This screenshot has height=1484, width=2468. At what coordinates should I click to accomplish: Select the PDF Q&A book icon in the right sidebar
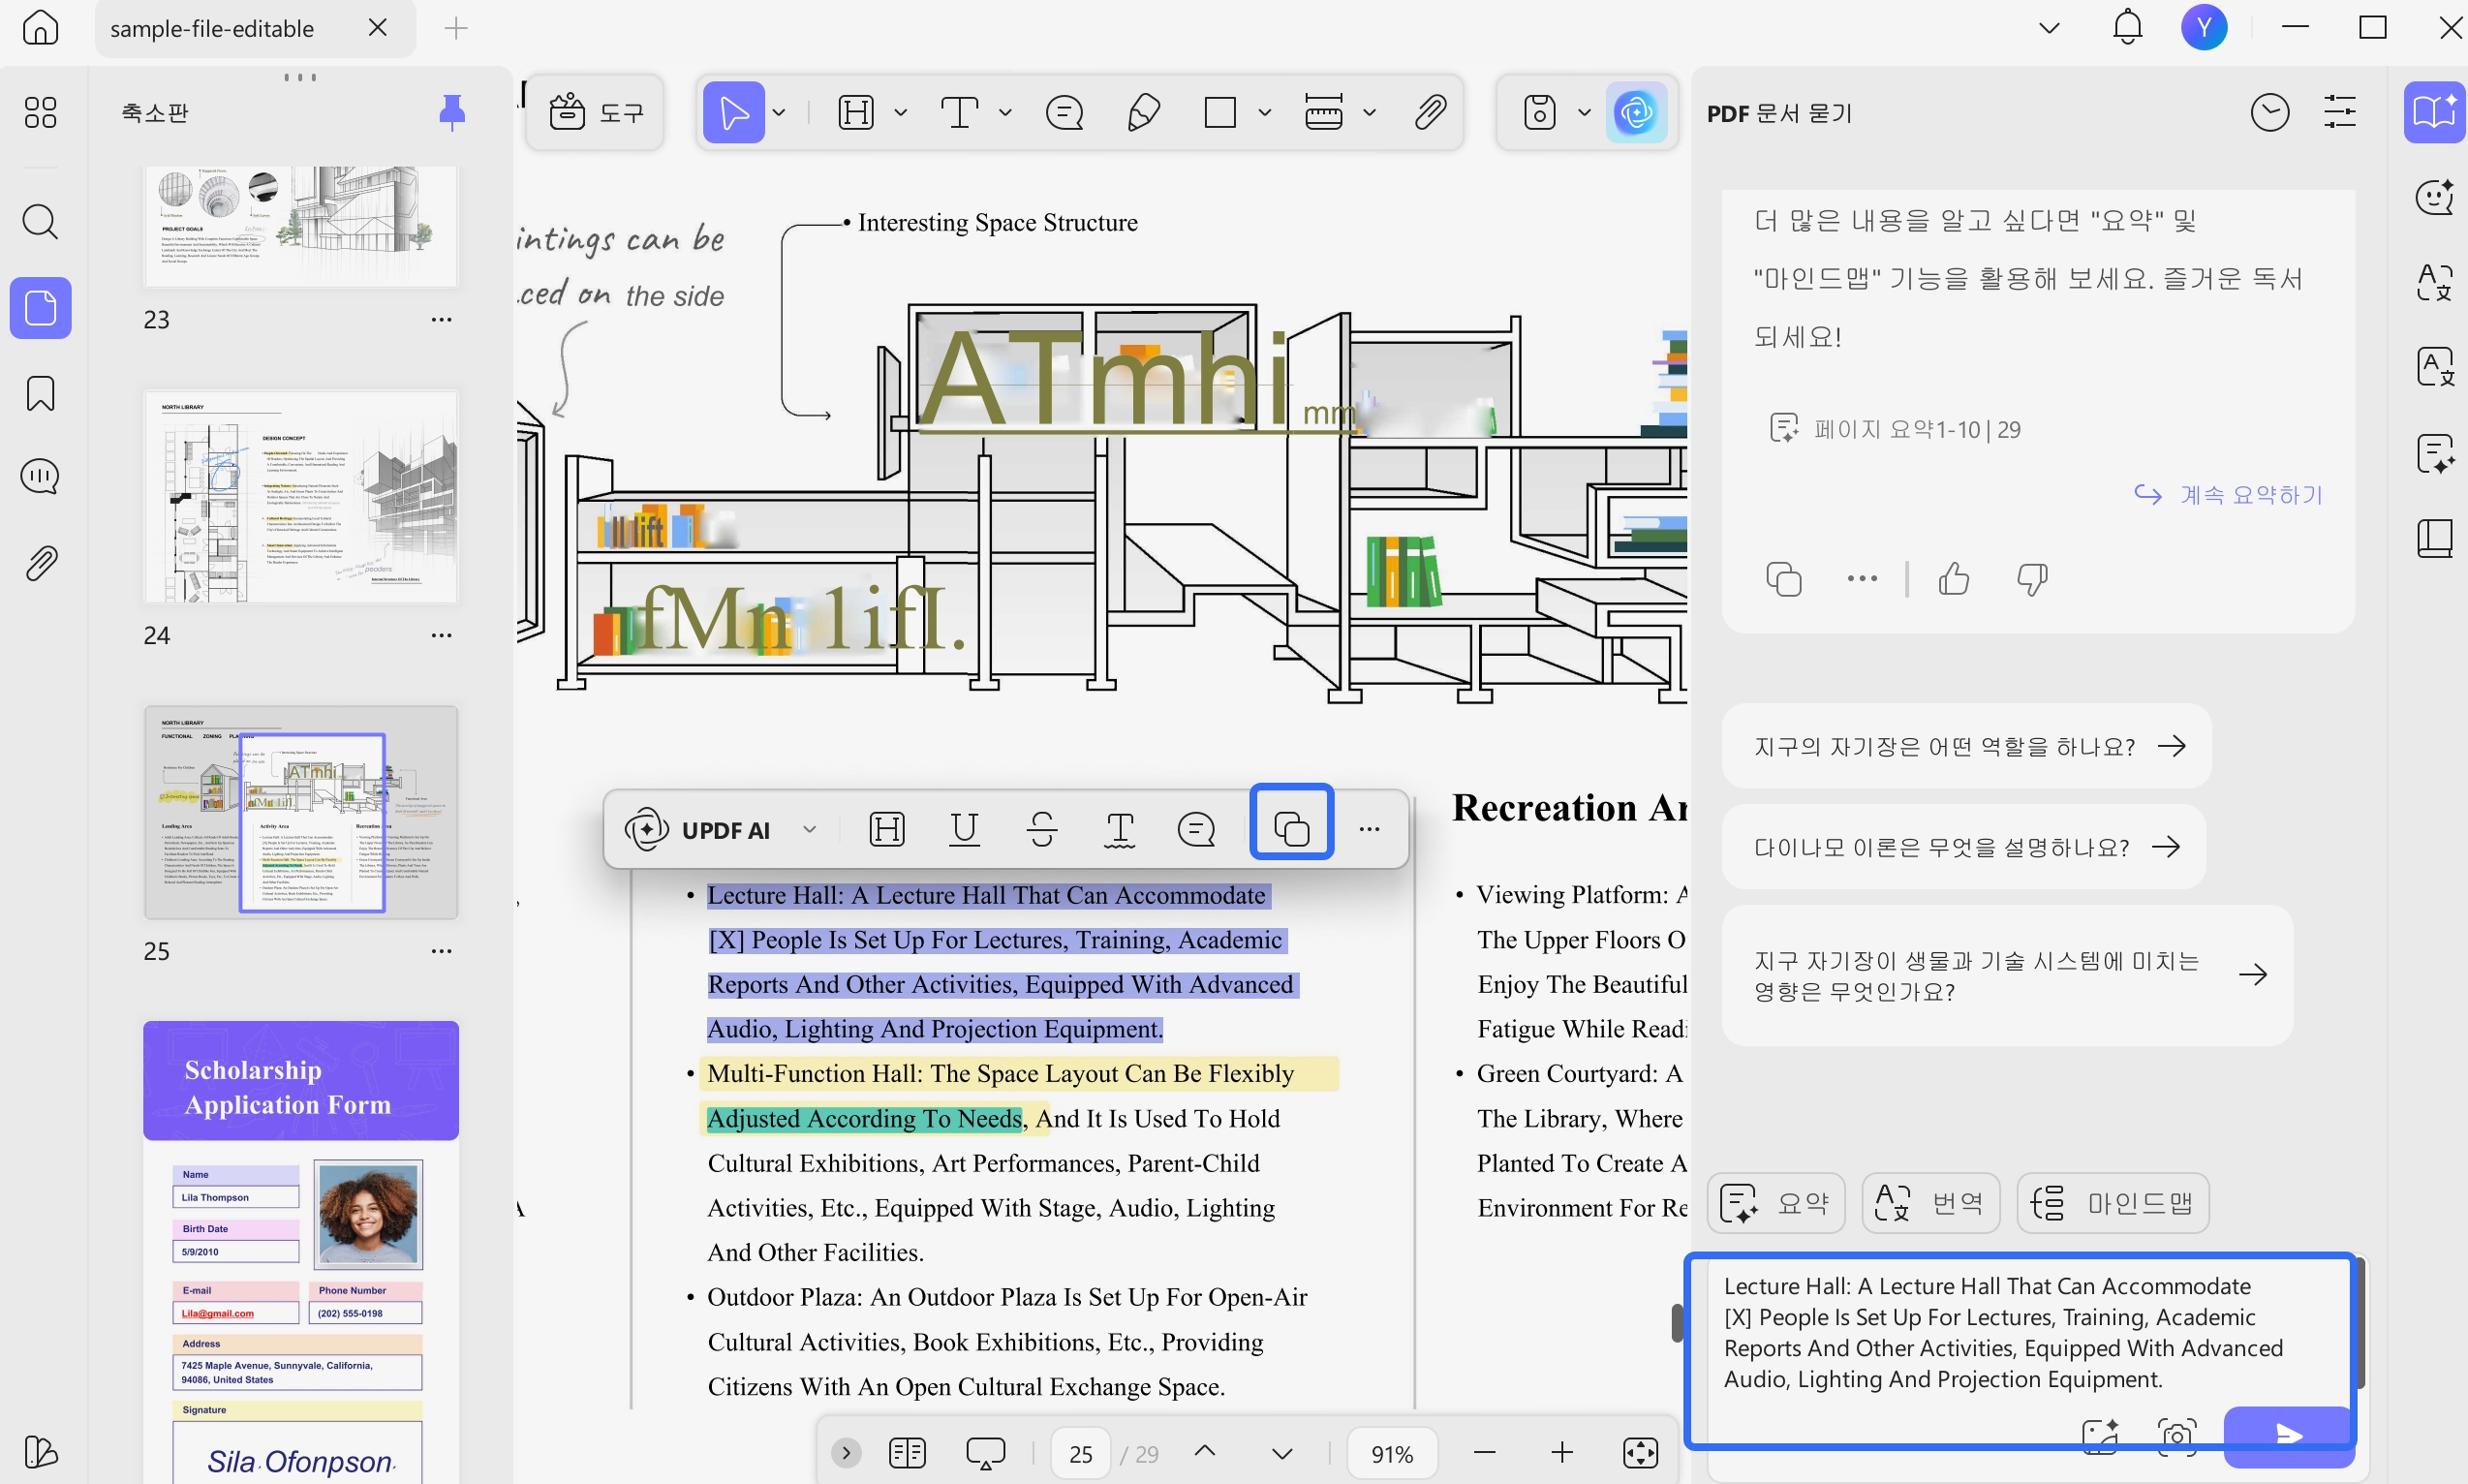(2435, 112)
